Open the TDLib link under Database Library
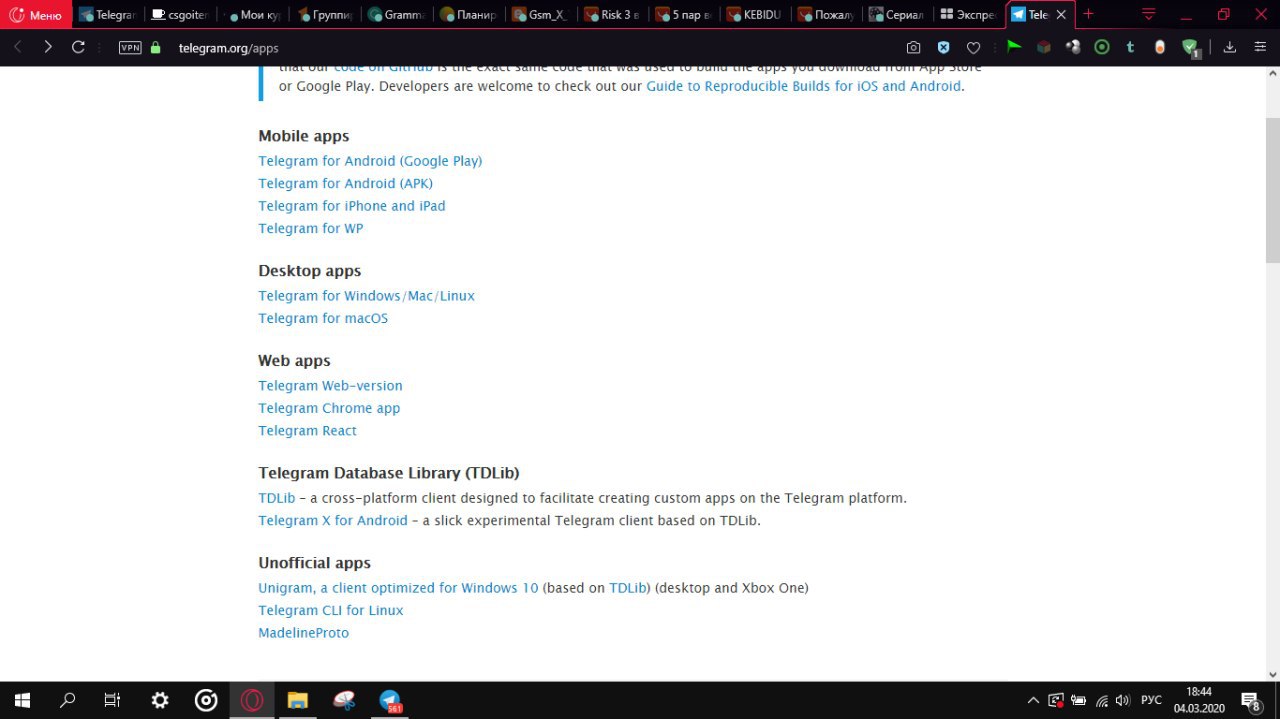1280x719 pixels. (x=277, y=498)
